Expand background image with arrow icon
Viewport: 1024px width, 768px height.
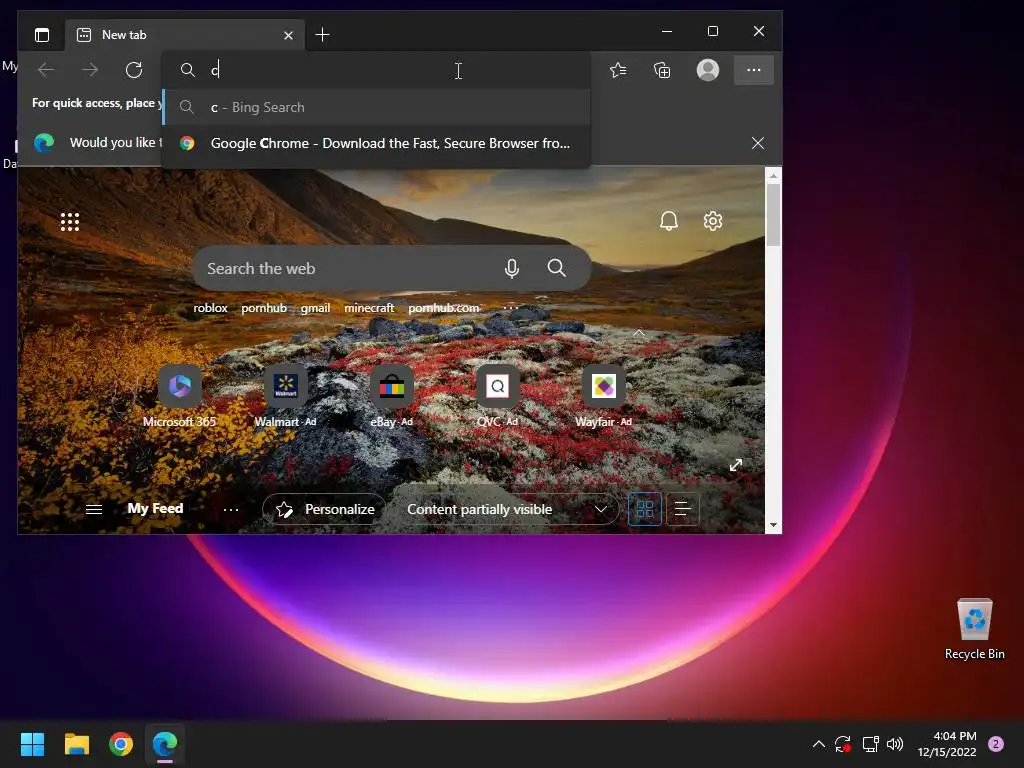click(x=736, y=465)
